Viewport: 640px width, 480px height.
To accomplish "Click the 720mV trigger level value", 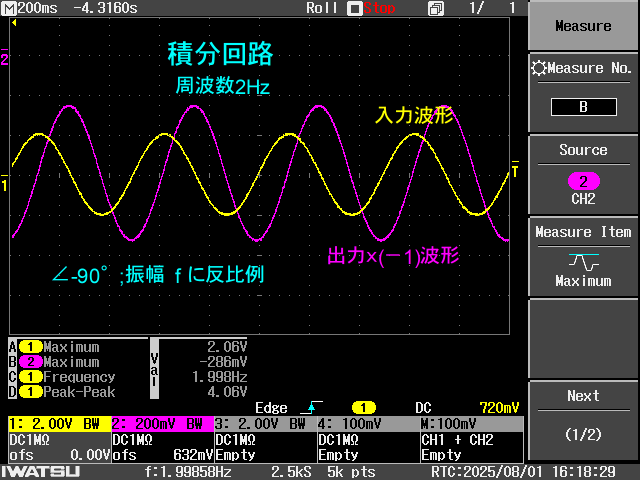I will (x=499, y=408).
